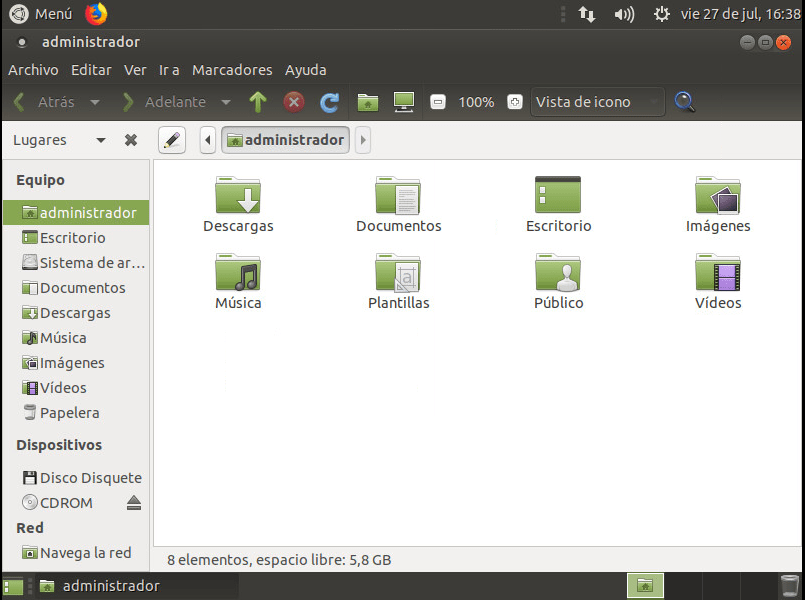Open the Archivo menu
Viewport: 805px width, 600px height.
[33, 70]
